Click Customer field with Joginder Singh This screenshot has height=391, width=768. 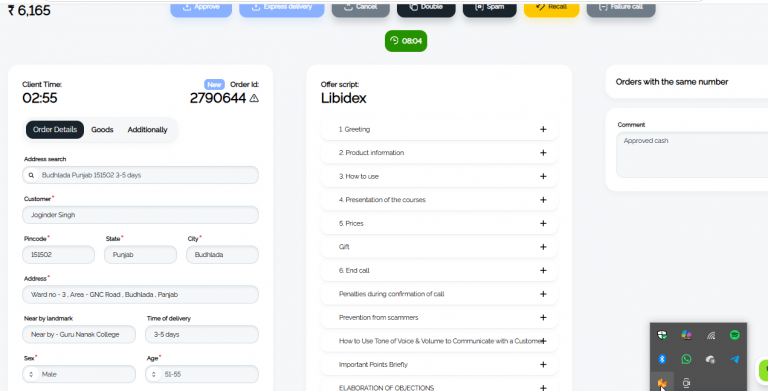coord(141,215)
